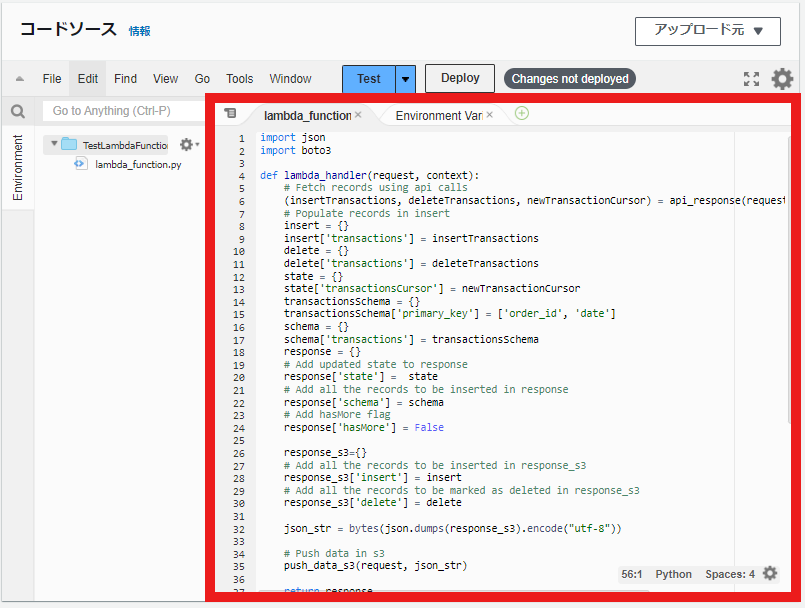
Task: Toggle fullscreen editor mode icon
Action: tap(752, 78)
